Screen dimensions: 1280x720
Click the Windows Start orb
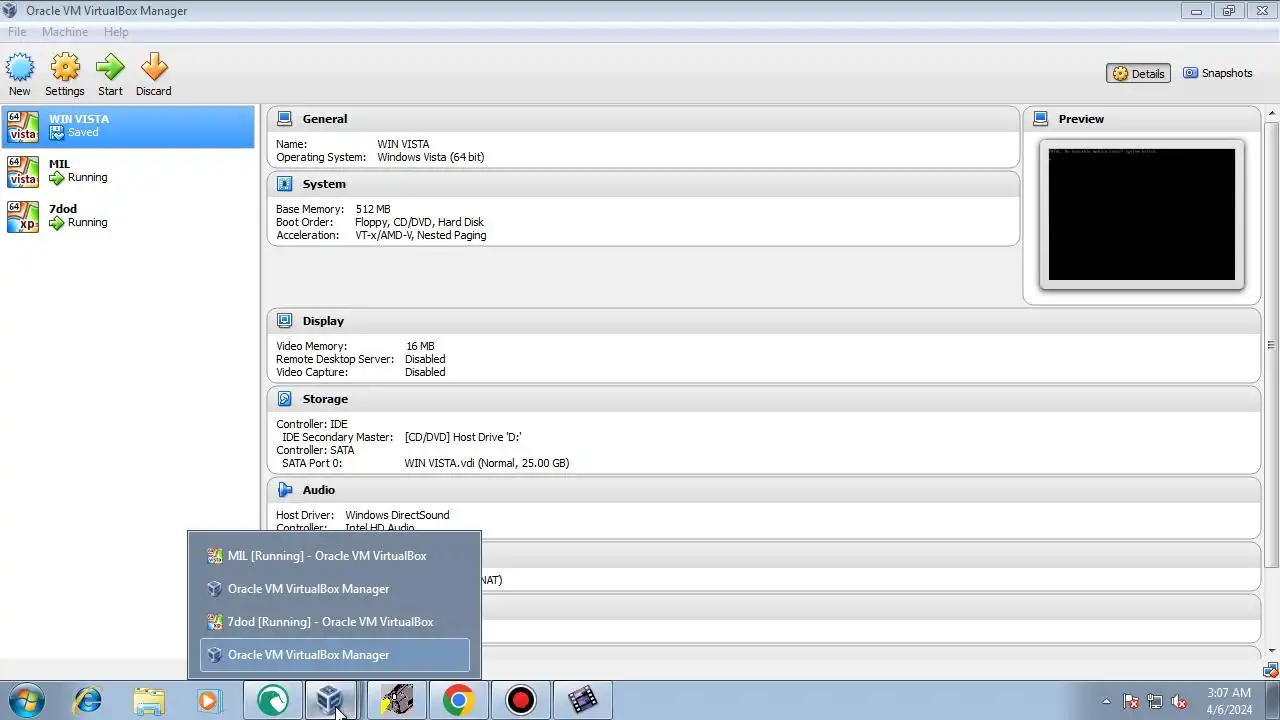[x=26, y=700]
